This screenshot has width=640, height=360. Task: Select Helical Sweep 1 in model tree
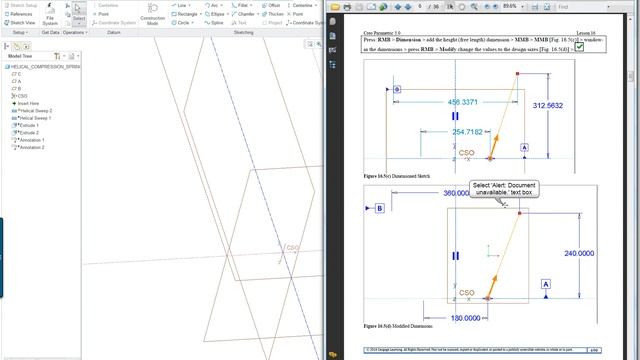pos(31,118)
